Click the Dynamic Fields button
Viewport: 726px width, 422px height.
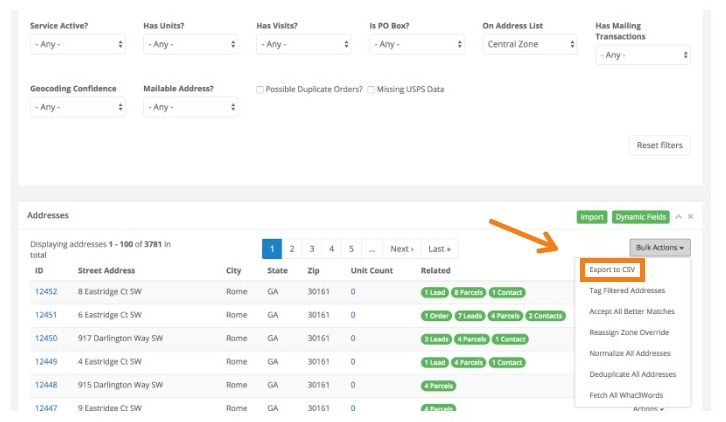[x=641, y=216]
